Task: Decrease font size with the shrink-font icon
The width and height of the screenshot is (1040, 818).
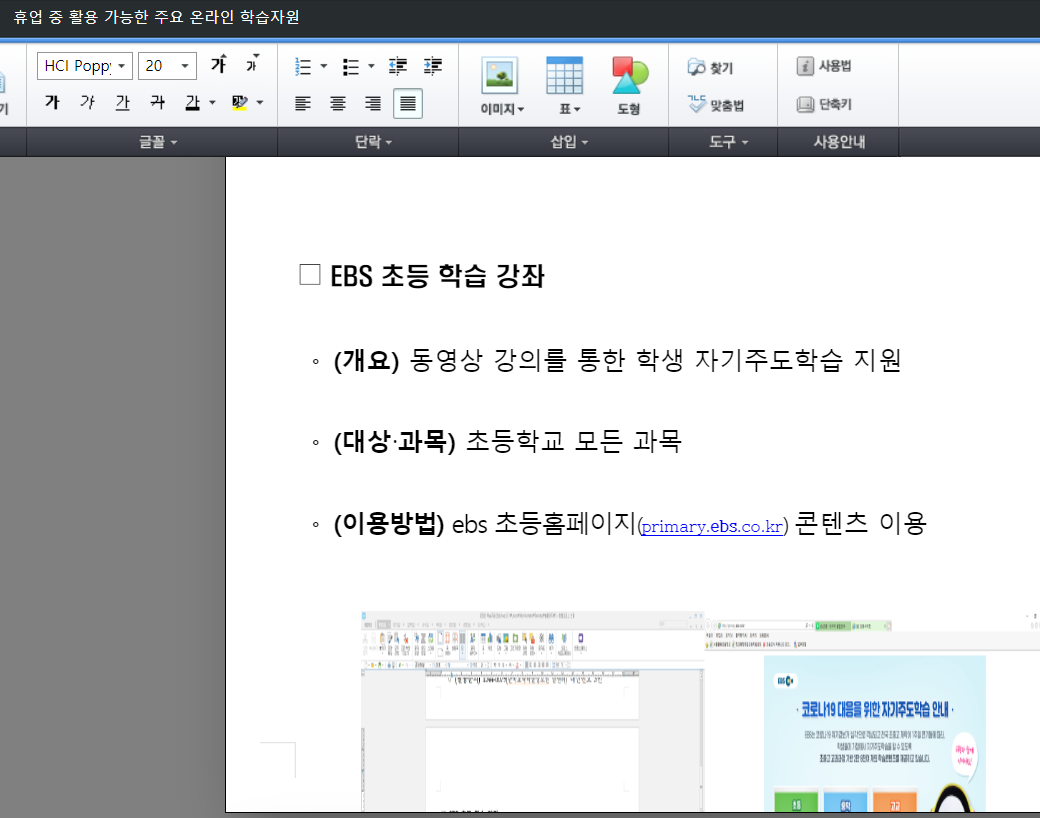Action: pos(252,64)
